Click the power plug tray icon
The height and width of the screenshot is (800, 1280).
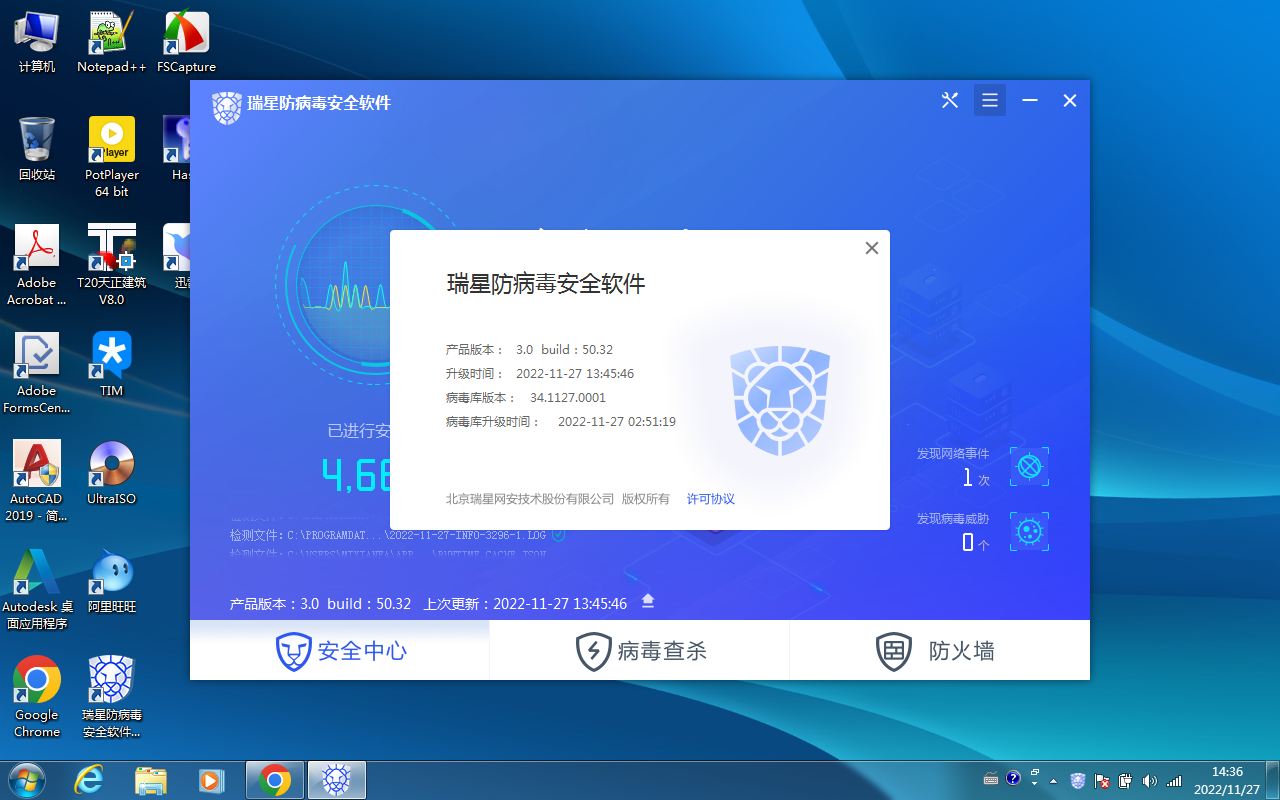1126,780
